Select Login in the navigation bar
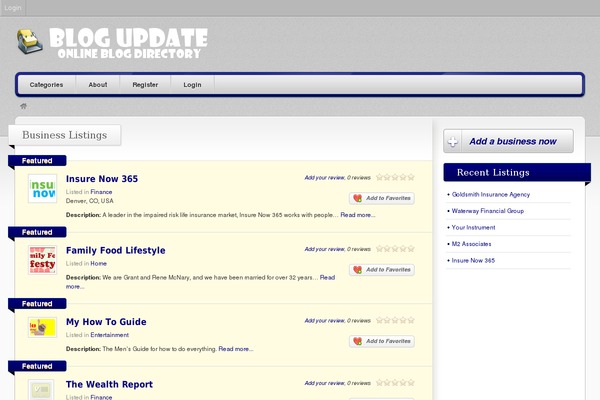 [192, 85]
